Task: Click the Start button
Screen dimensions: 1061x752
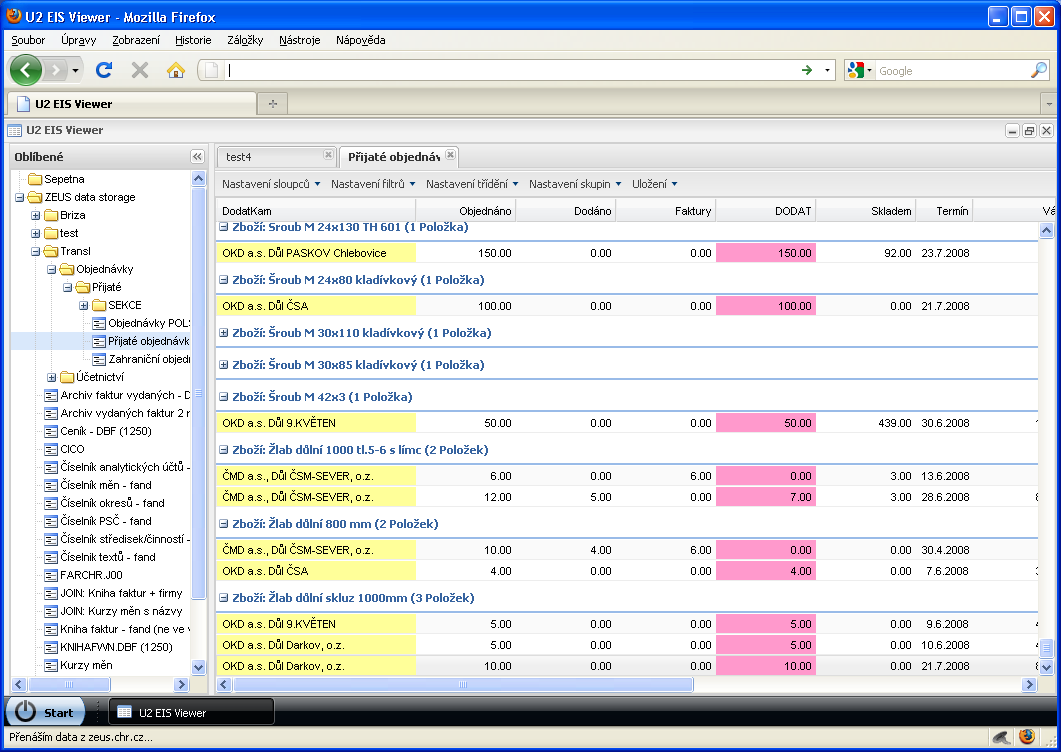Action: [x=46, y=712]
